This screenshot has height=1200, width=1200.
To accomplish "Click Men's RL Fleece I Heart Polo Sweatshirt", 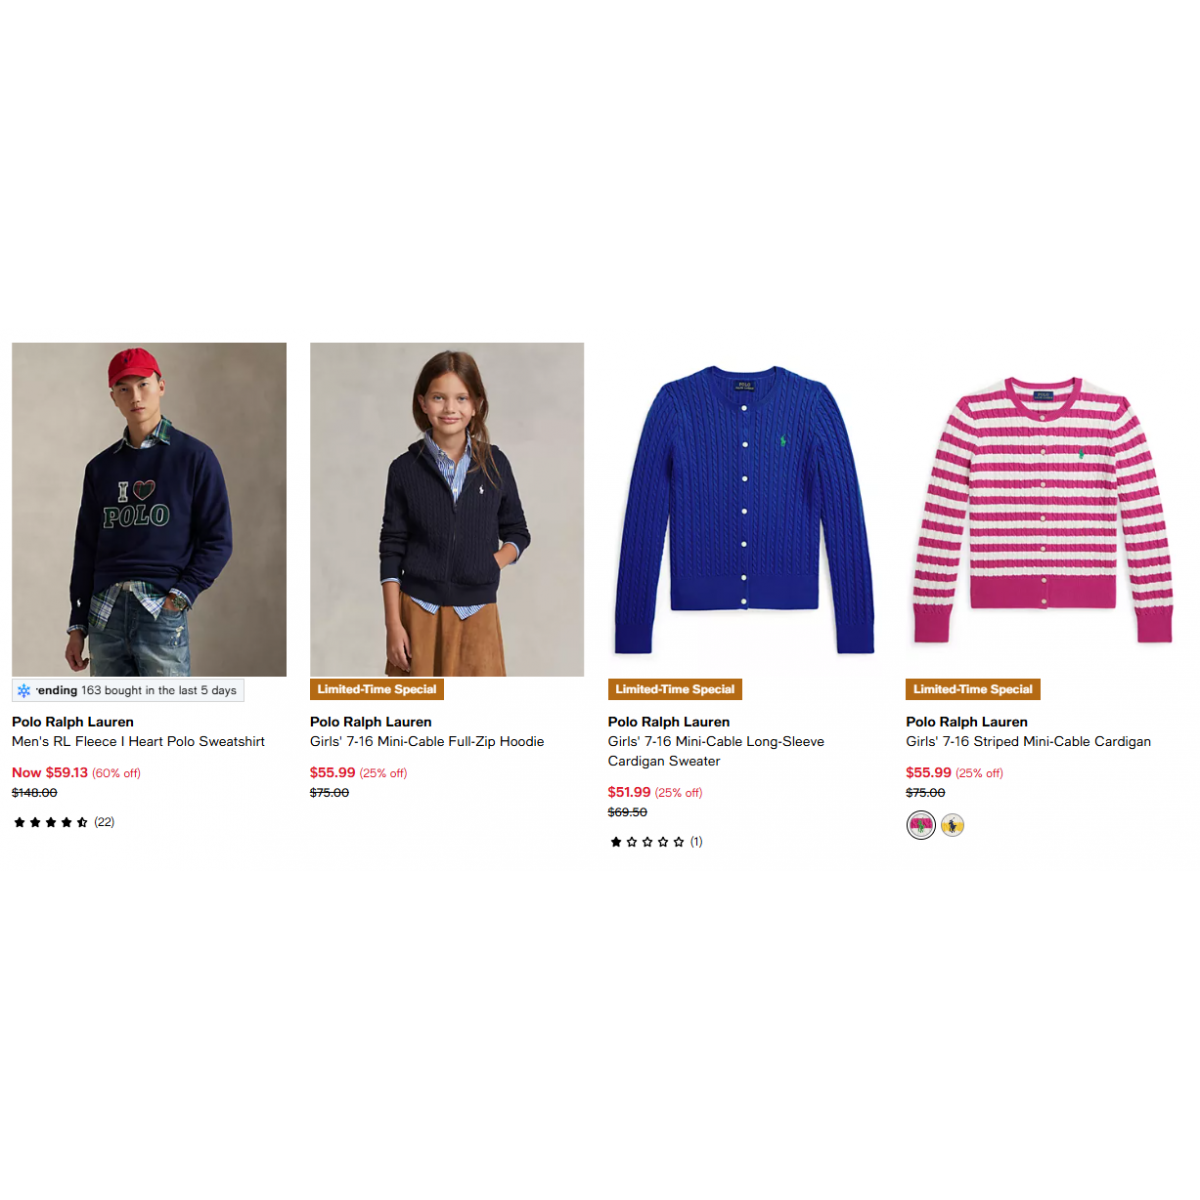I will [138, 741].
